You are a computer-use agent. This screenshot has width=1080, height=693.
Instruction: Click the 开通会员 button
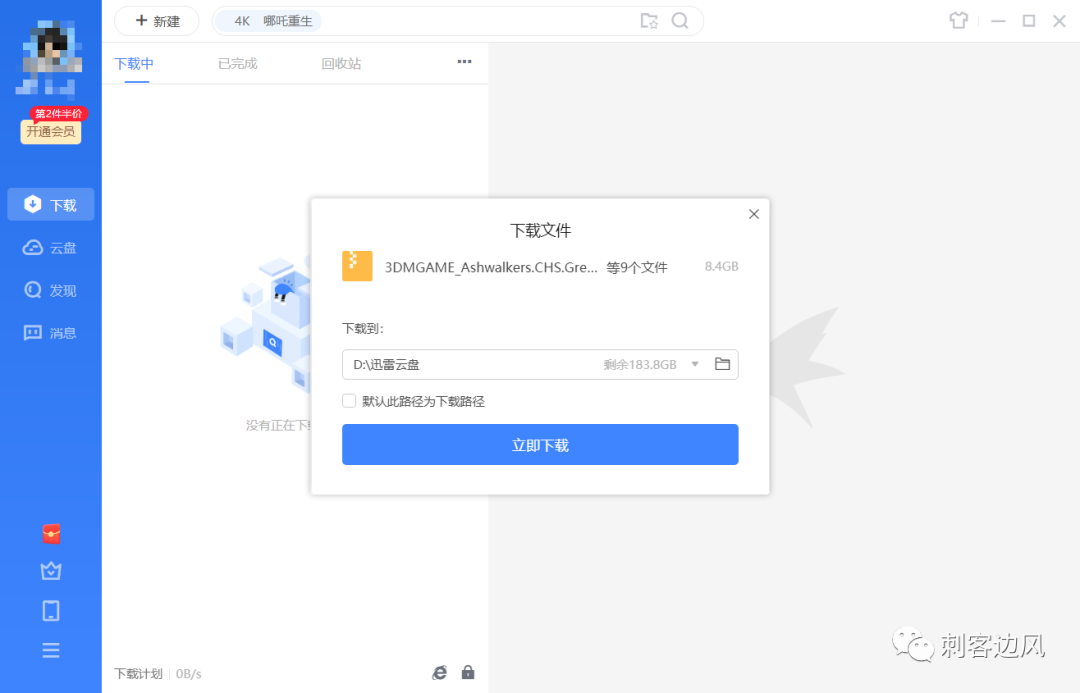coord(50,132)
